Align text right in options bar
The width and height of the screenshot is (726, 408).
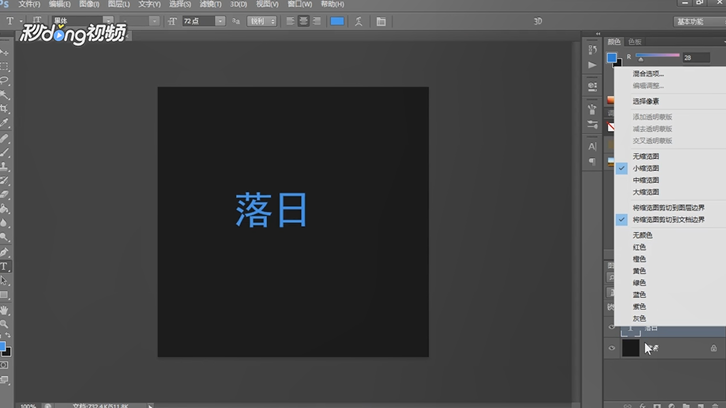(317, 21)
